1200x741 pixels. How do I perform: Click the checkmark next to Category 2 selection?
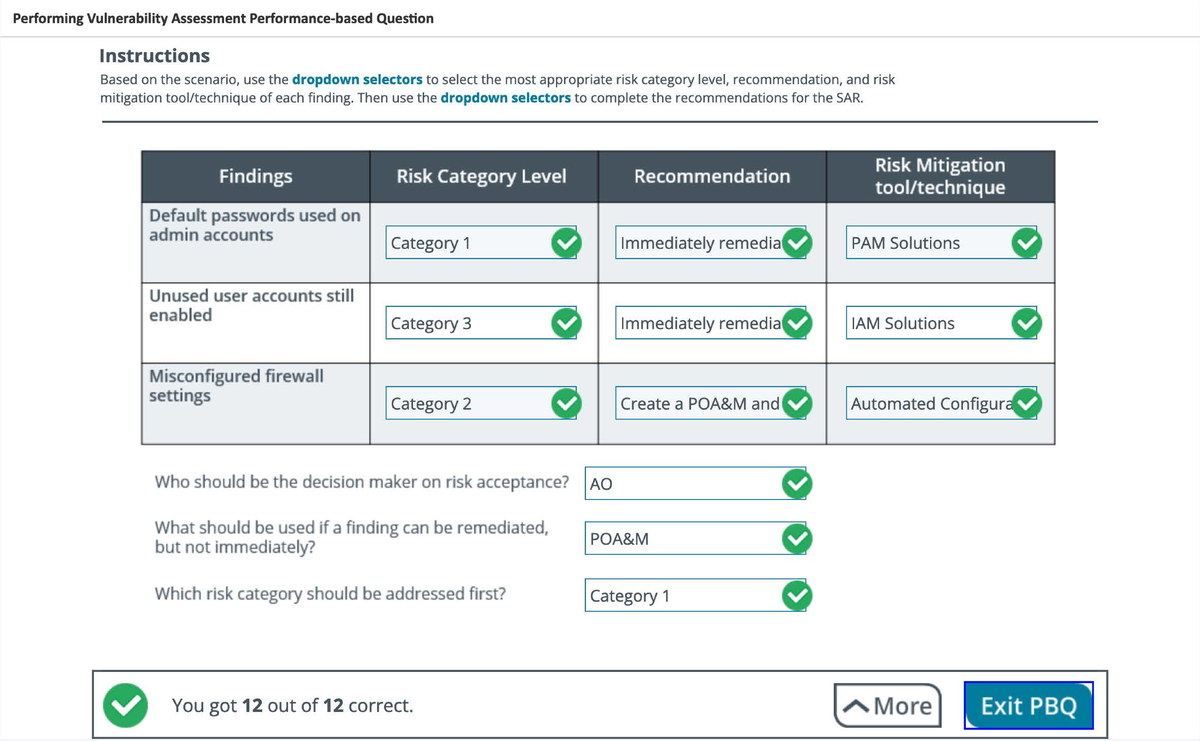[566, 403]
